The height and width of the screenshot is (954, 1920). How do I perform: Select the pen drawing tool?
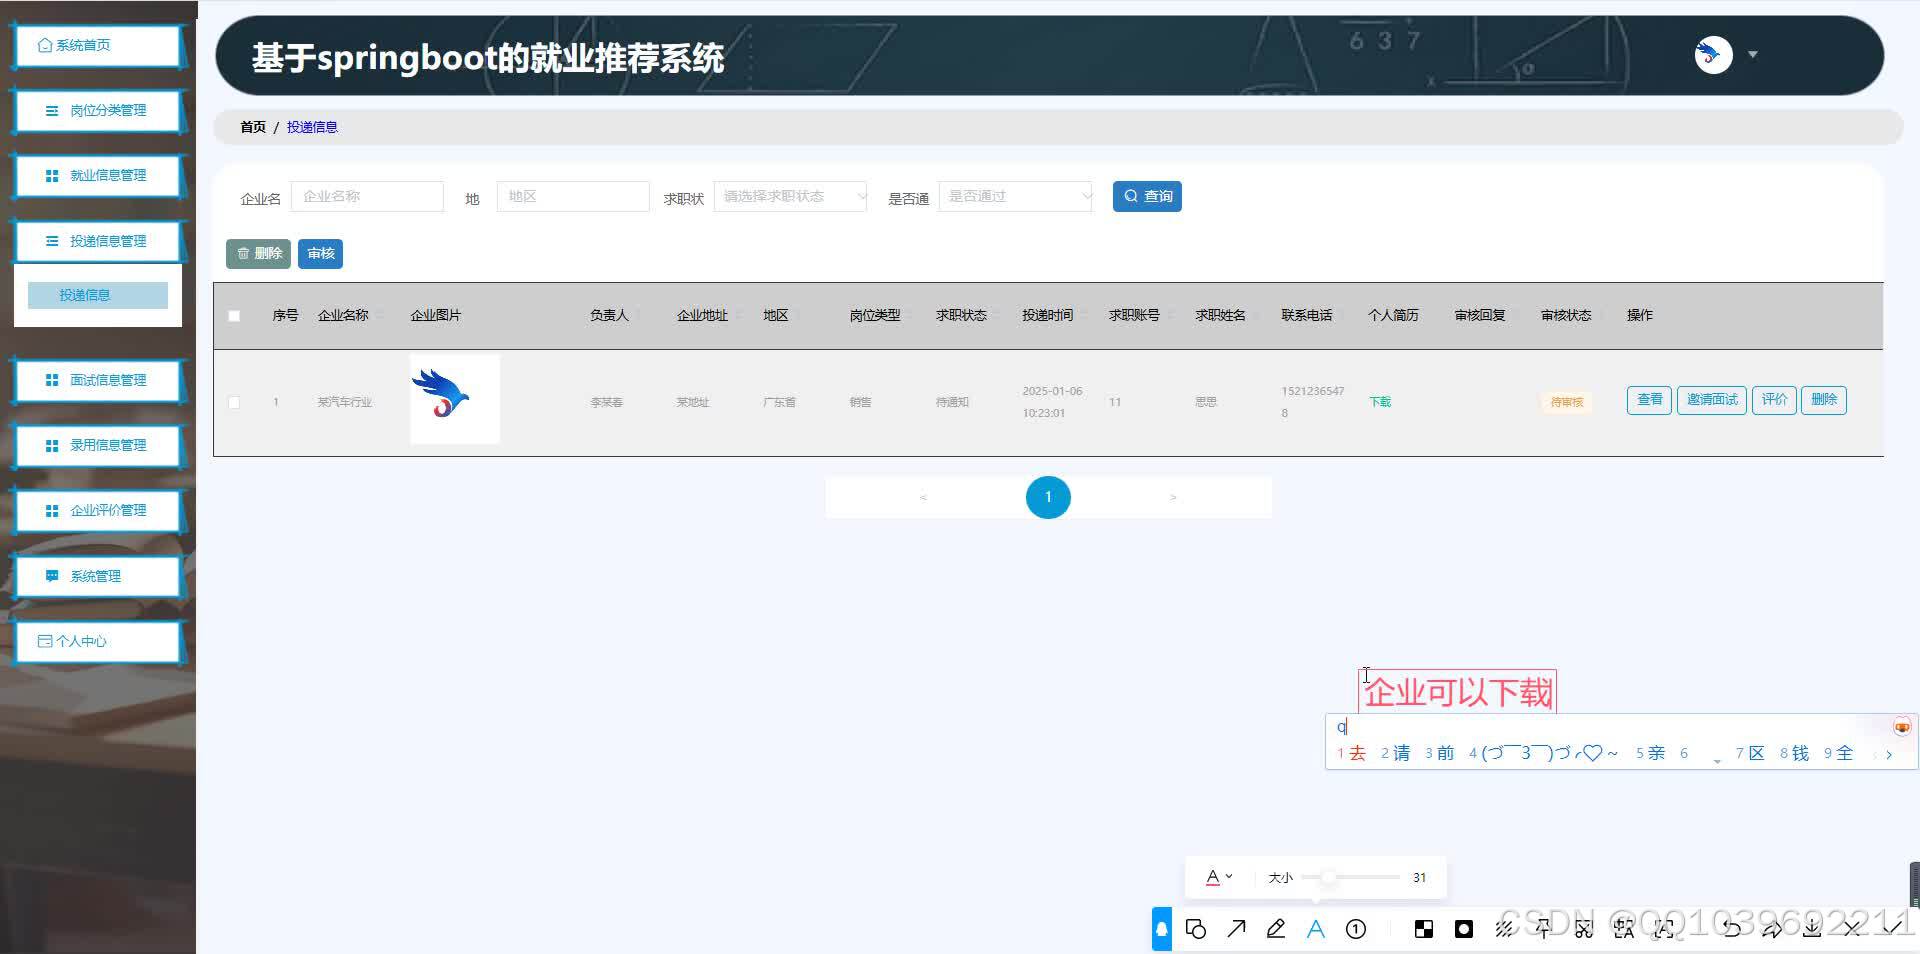pyautogui.click(x=1276, y=929)
